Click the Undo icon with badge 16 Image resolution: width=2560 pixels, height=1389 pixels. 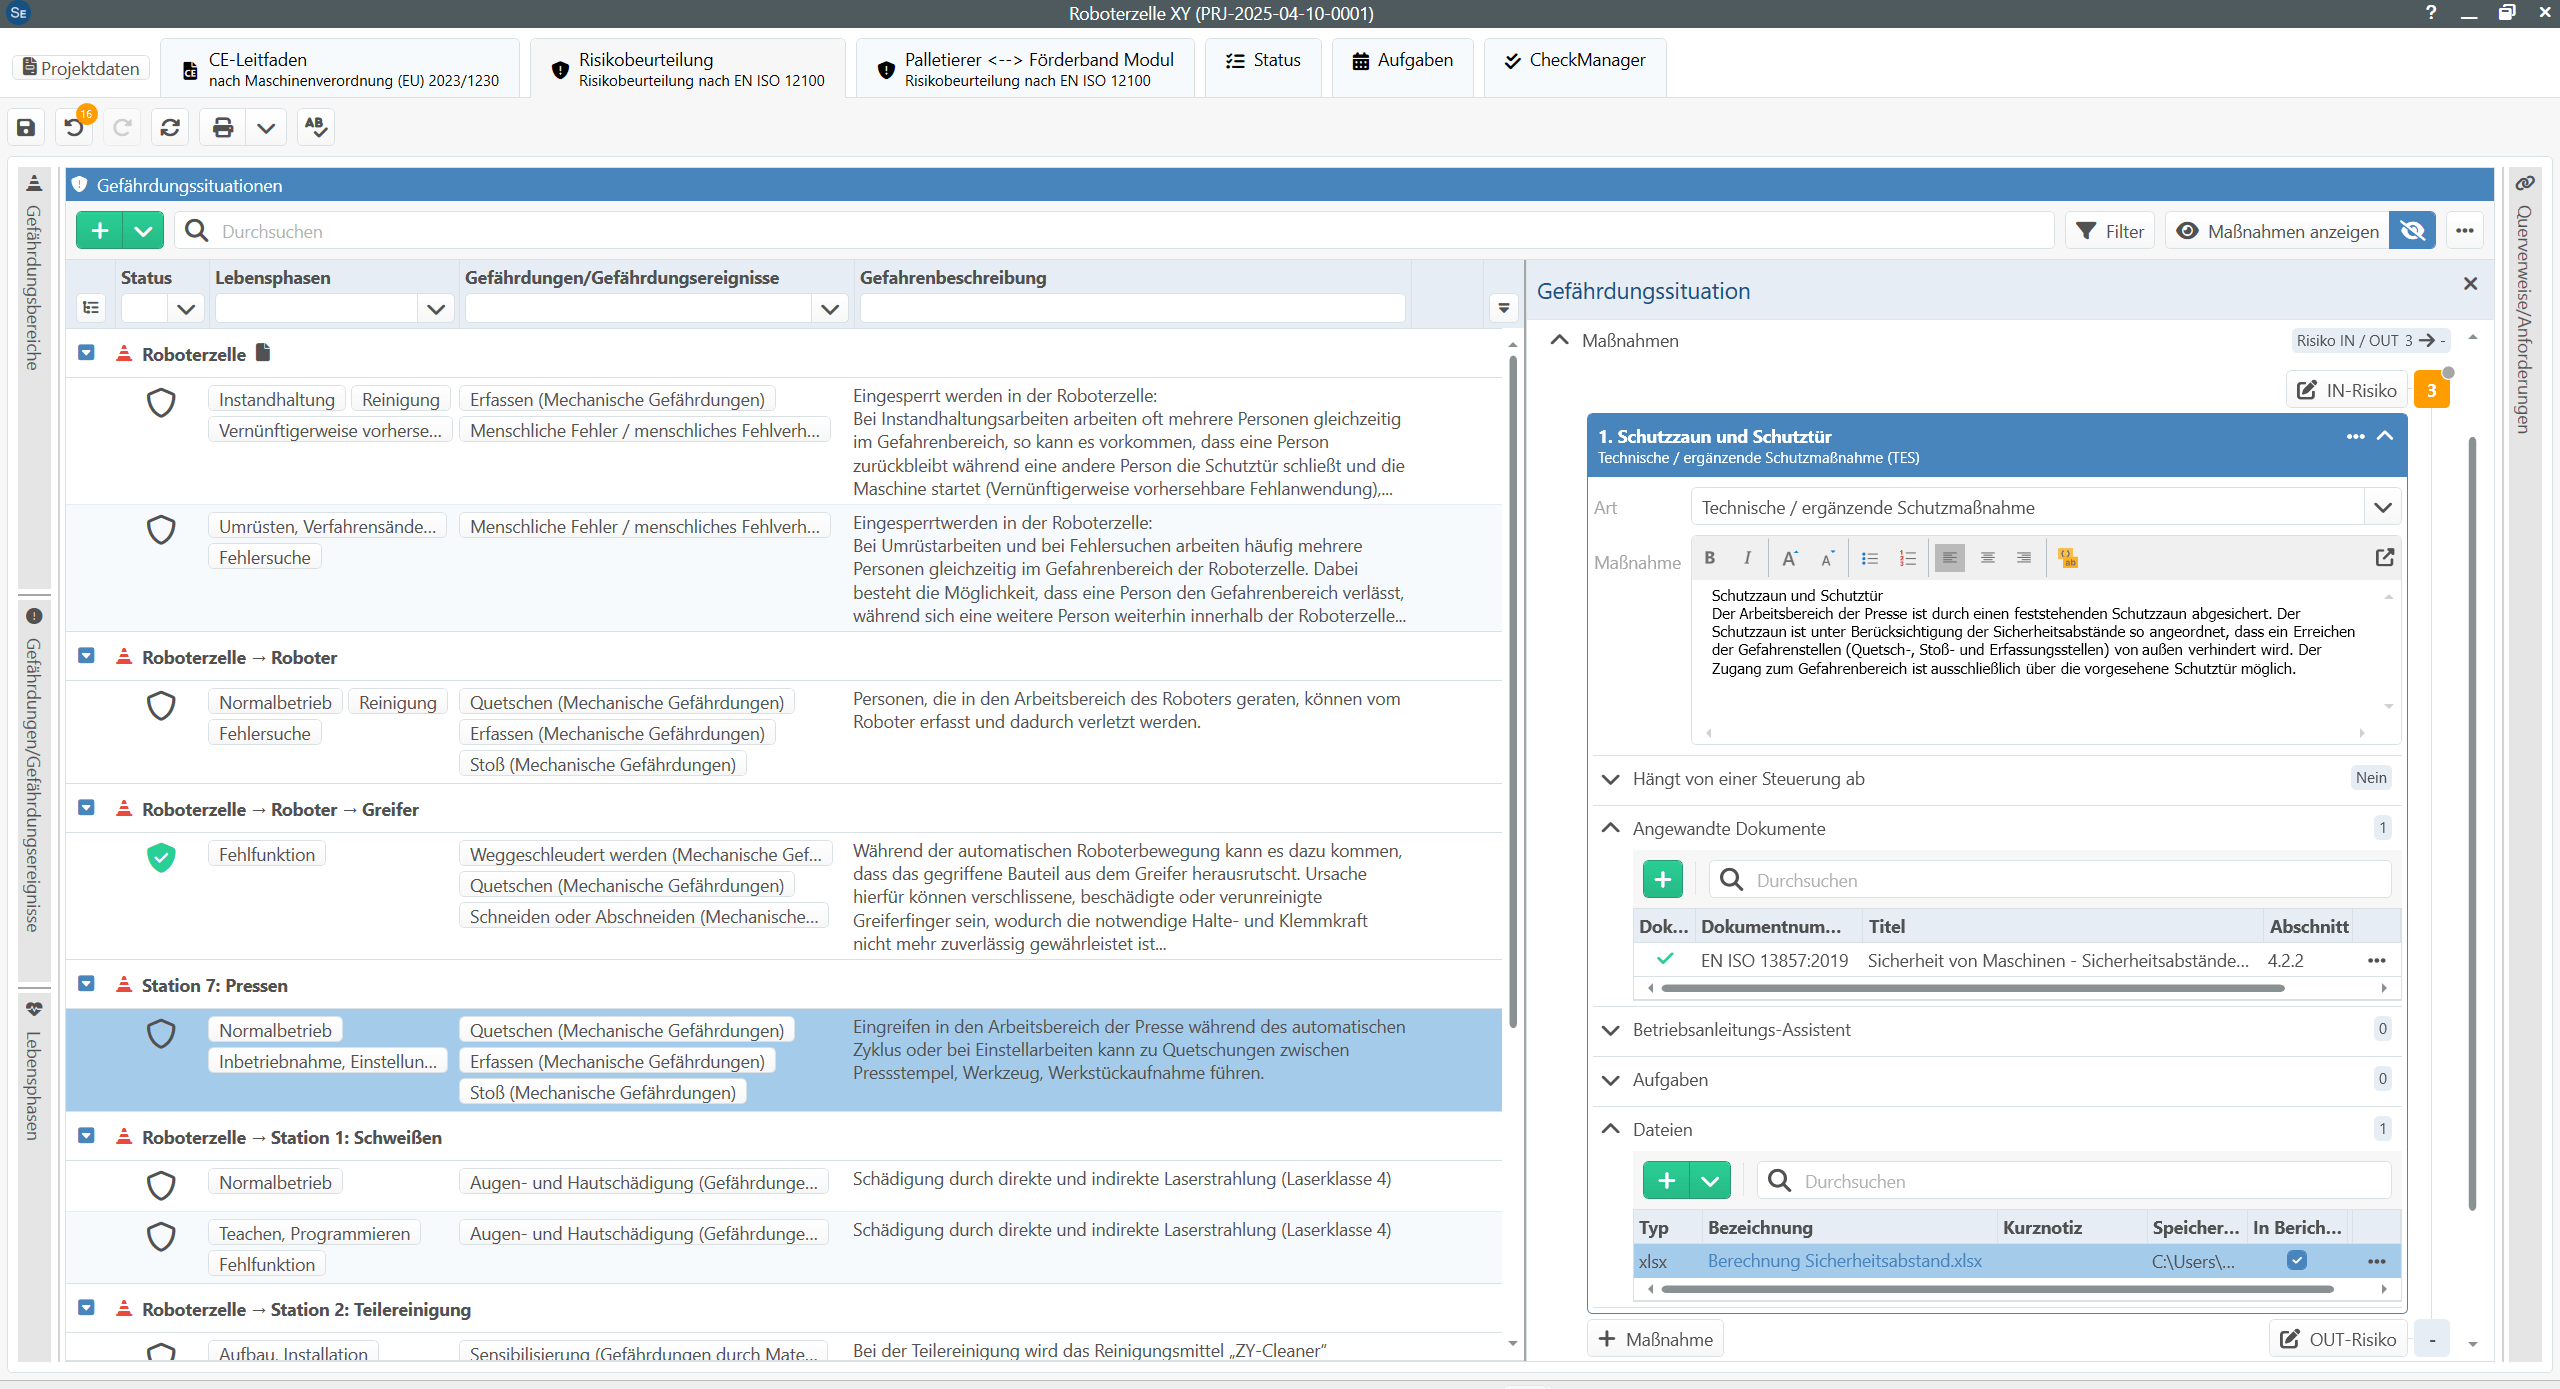coord(74,127)
